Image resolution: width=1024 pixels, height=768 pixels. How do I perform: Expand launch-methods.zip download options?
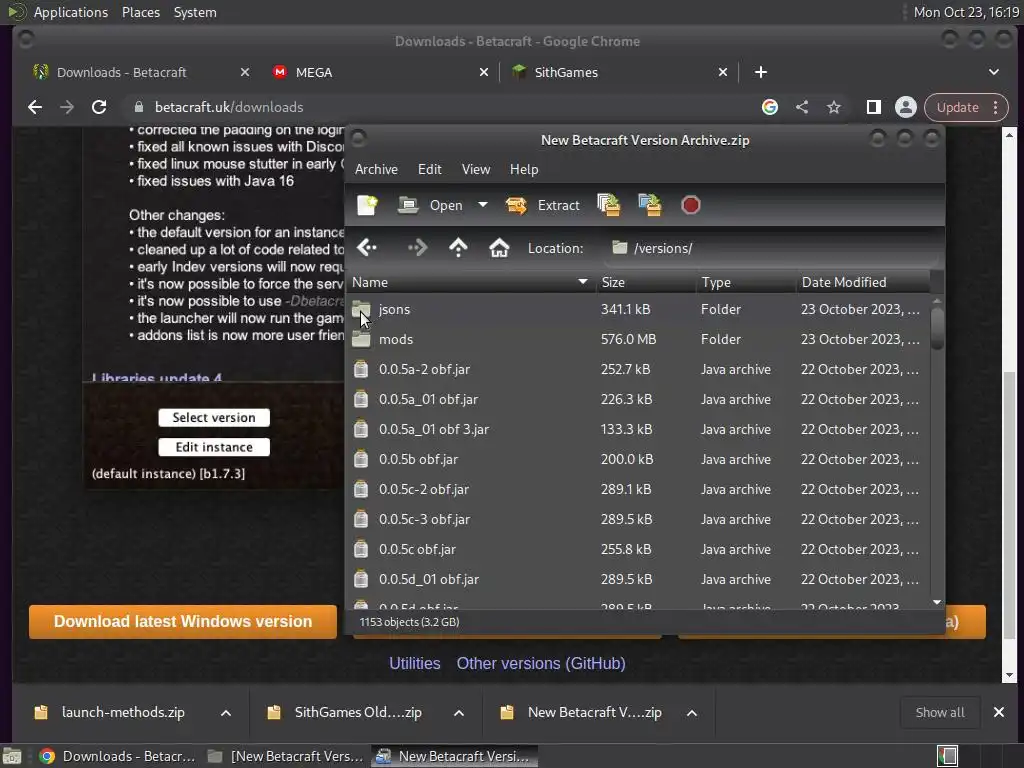pos(226,712)
